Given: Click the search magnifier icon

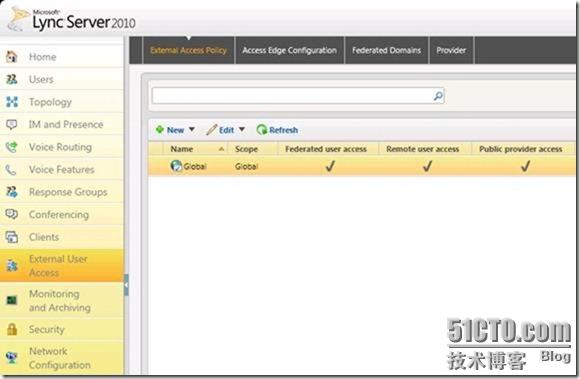Looking at the screenshot, I should 438,96.
